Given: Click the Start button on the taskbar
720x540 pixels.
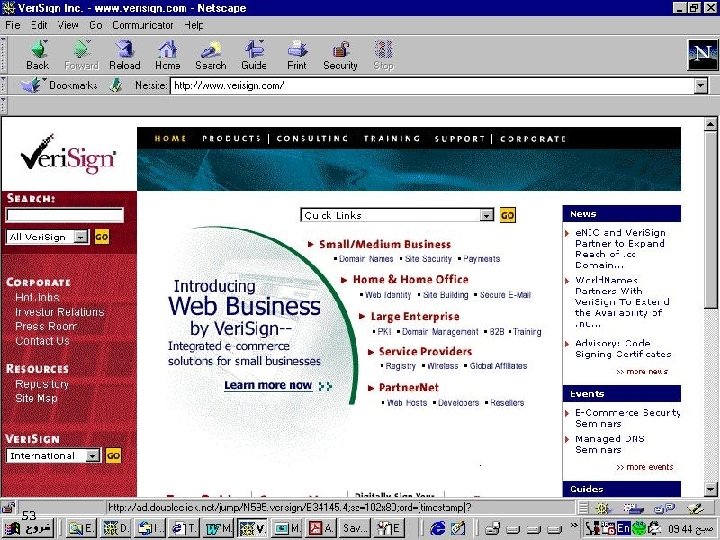Looking at the screenshot, I should click(x=28, y=528).
